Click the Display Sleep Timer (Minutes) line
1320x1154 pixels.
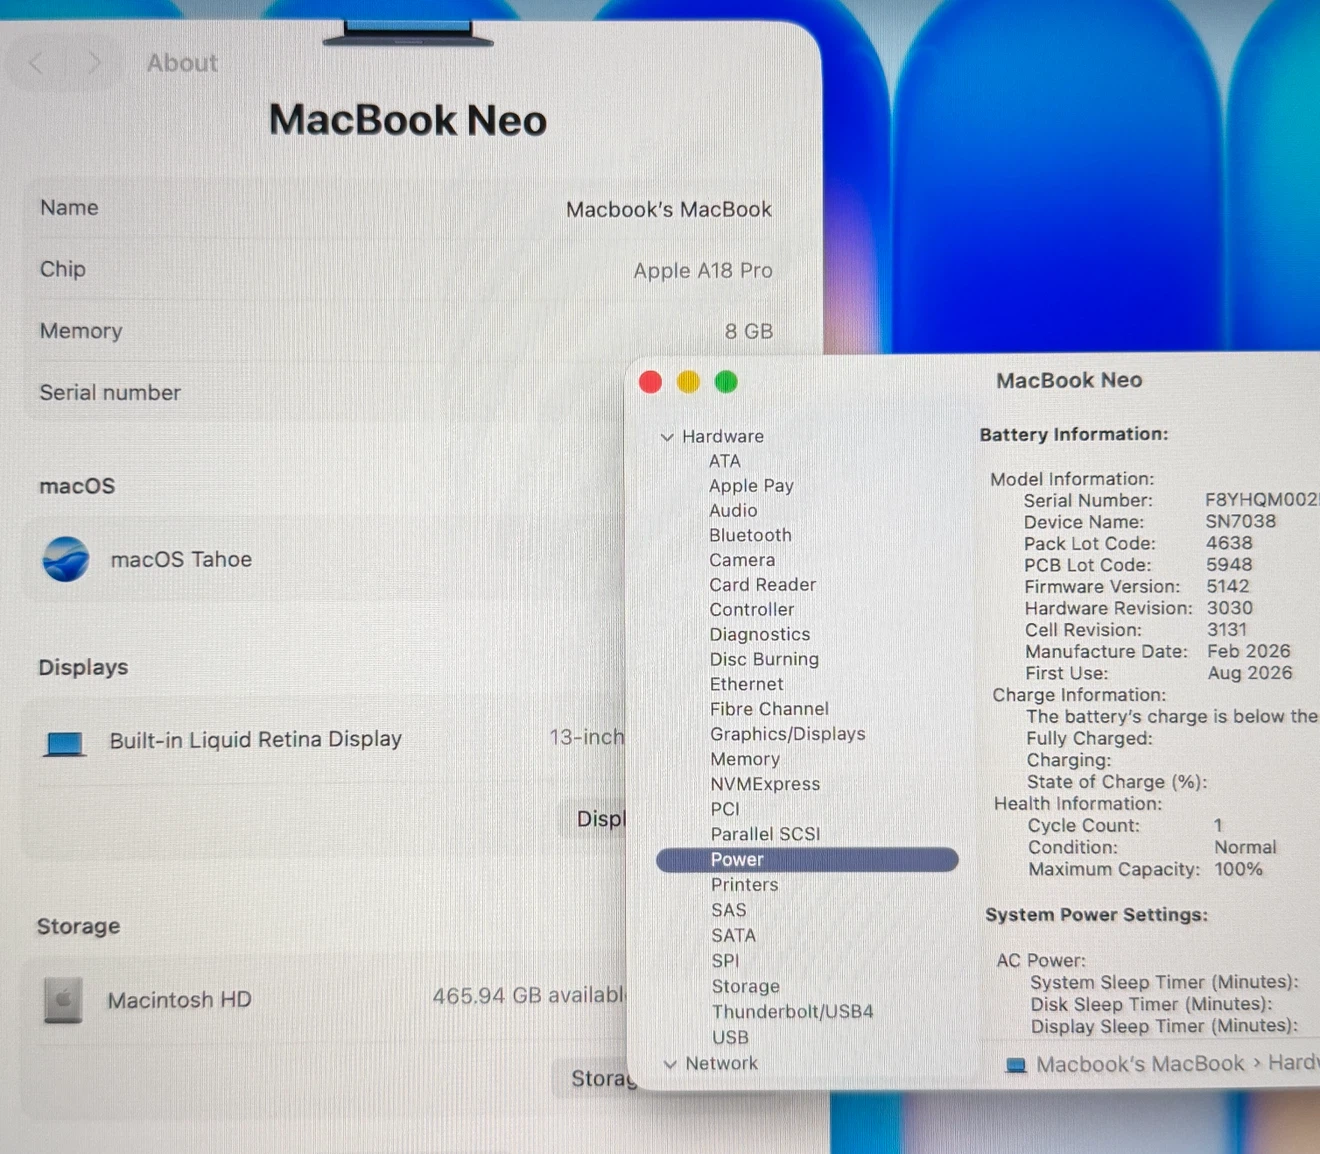(1165, 1027)
